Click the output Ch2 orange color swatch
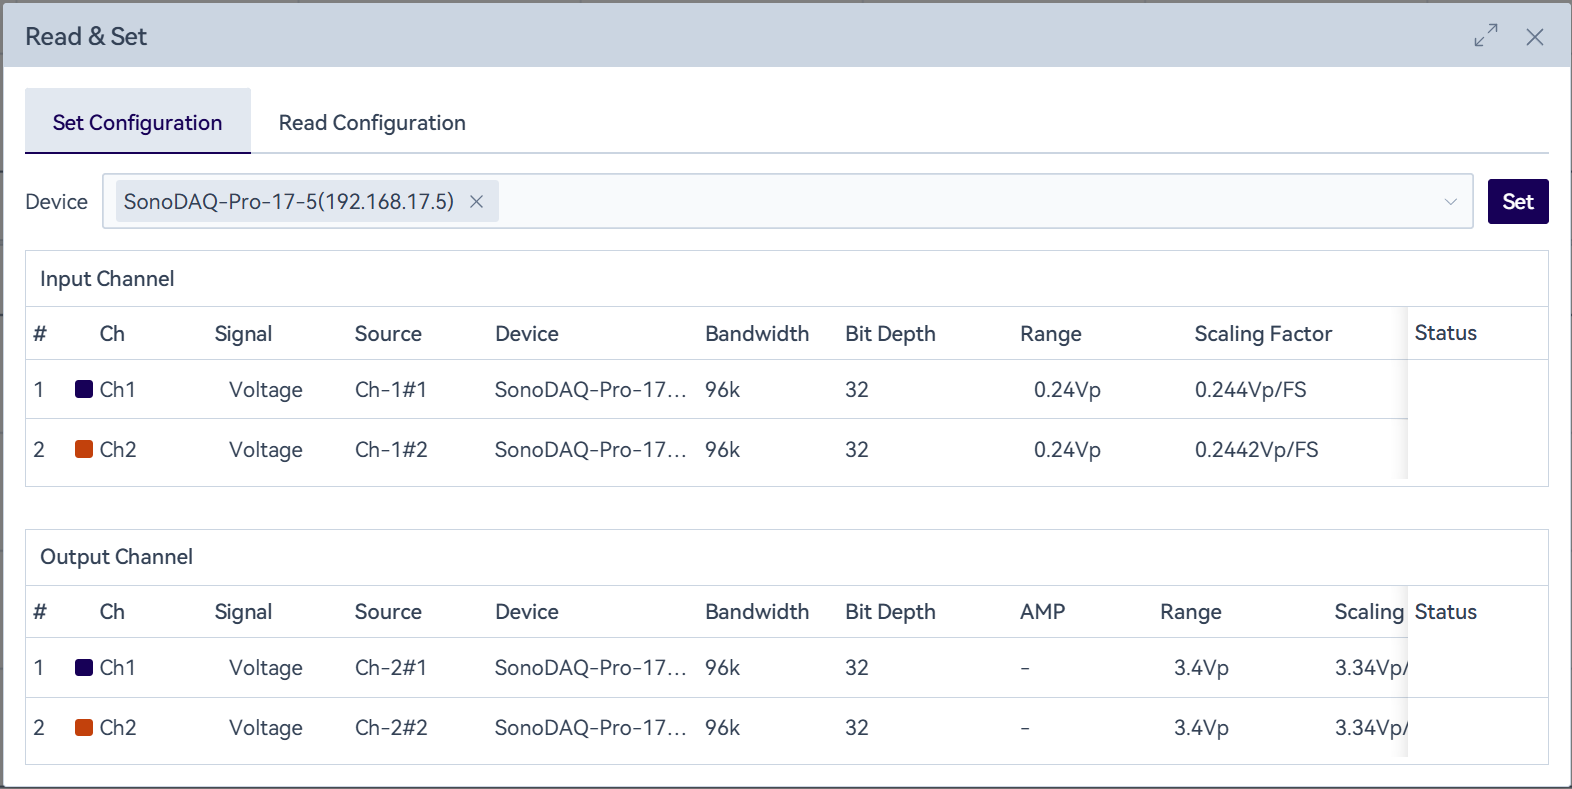Screen dimensions: 1572x789 [x=84, y=727]
